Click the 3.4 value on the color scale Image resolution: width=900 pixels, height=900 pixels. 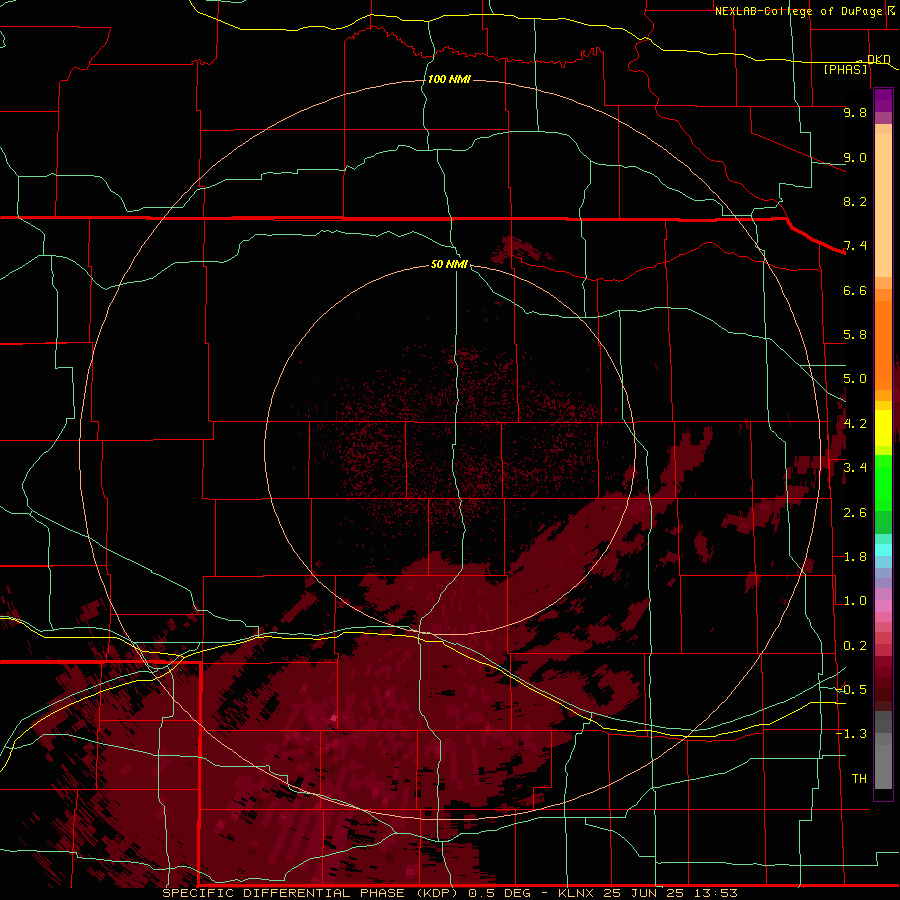[855, 468]
